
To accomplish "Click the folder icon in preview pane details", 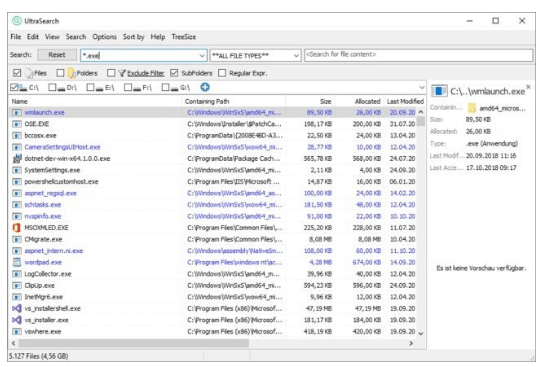I will (x=472, y=108).
